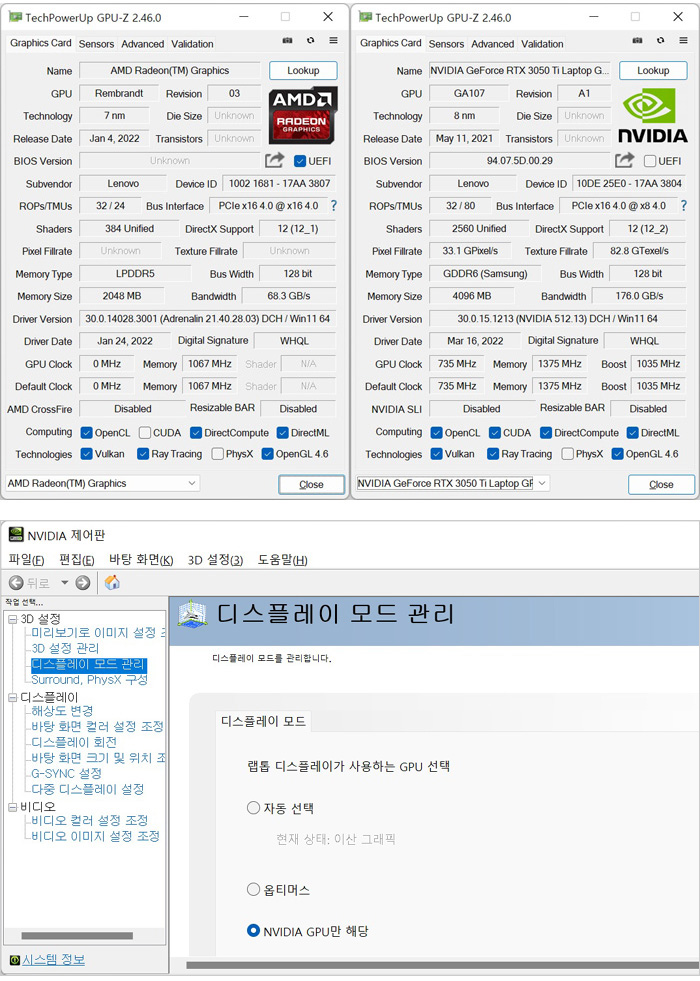
Task: Select 디스플레이 모드 tab
Action: (263, 721)
